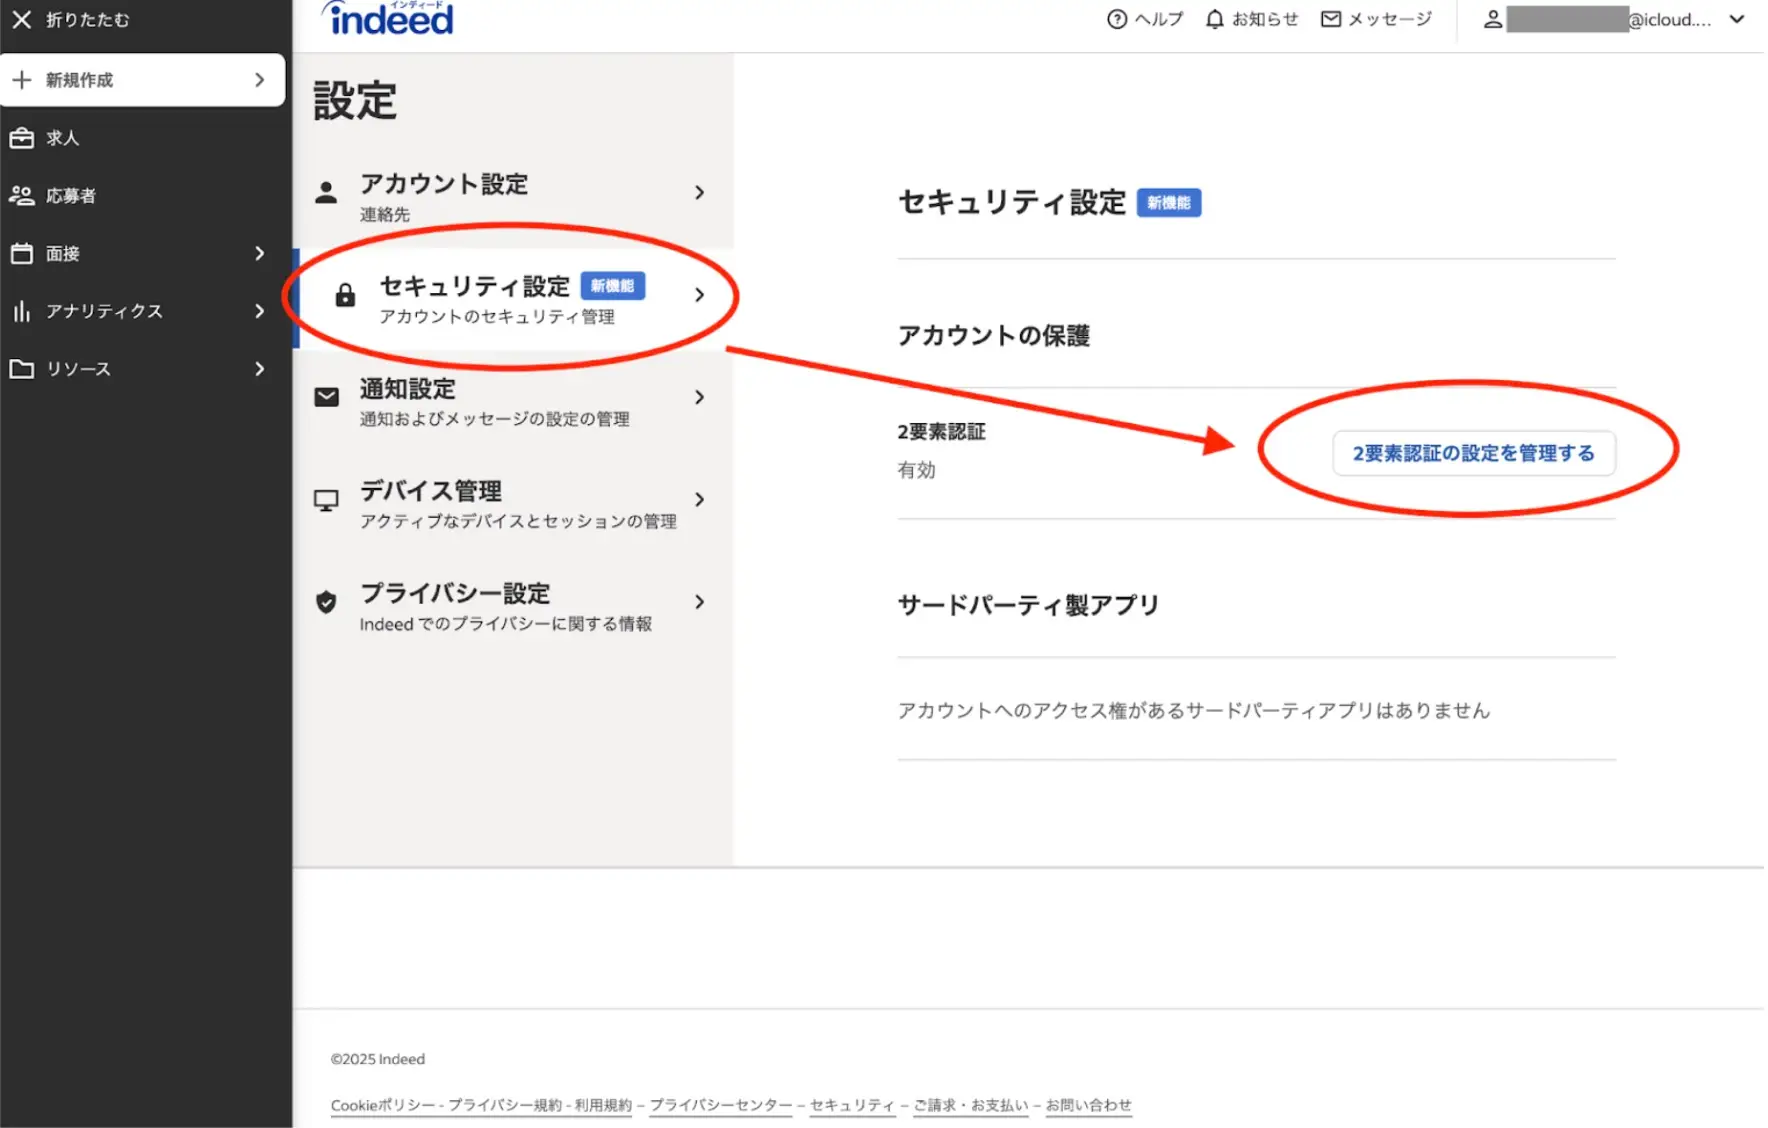The image size is (1768, 1128).
Task: Expand the リソース sidebar chevron
Action: pyautogui.click(x=260, y=369)
